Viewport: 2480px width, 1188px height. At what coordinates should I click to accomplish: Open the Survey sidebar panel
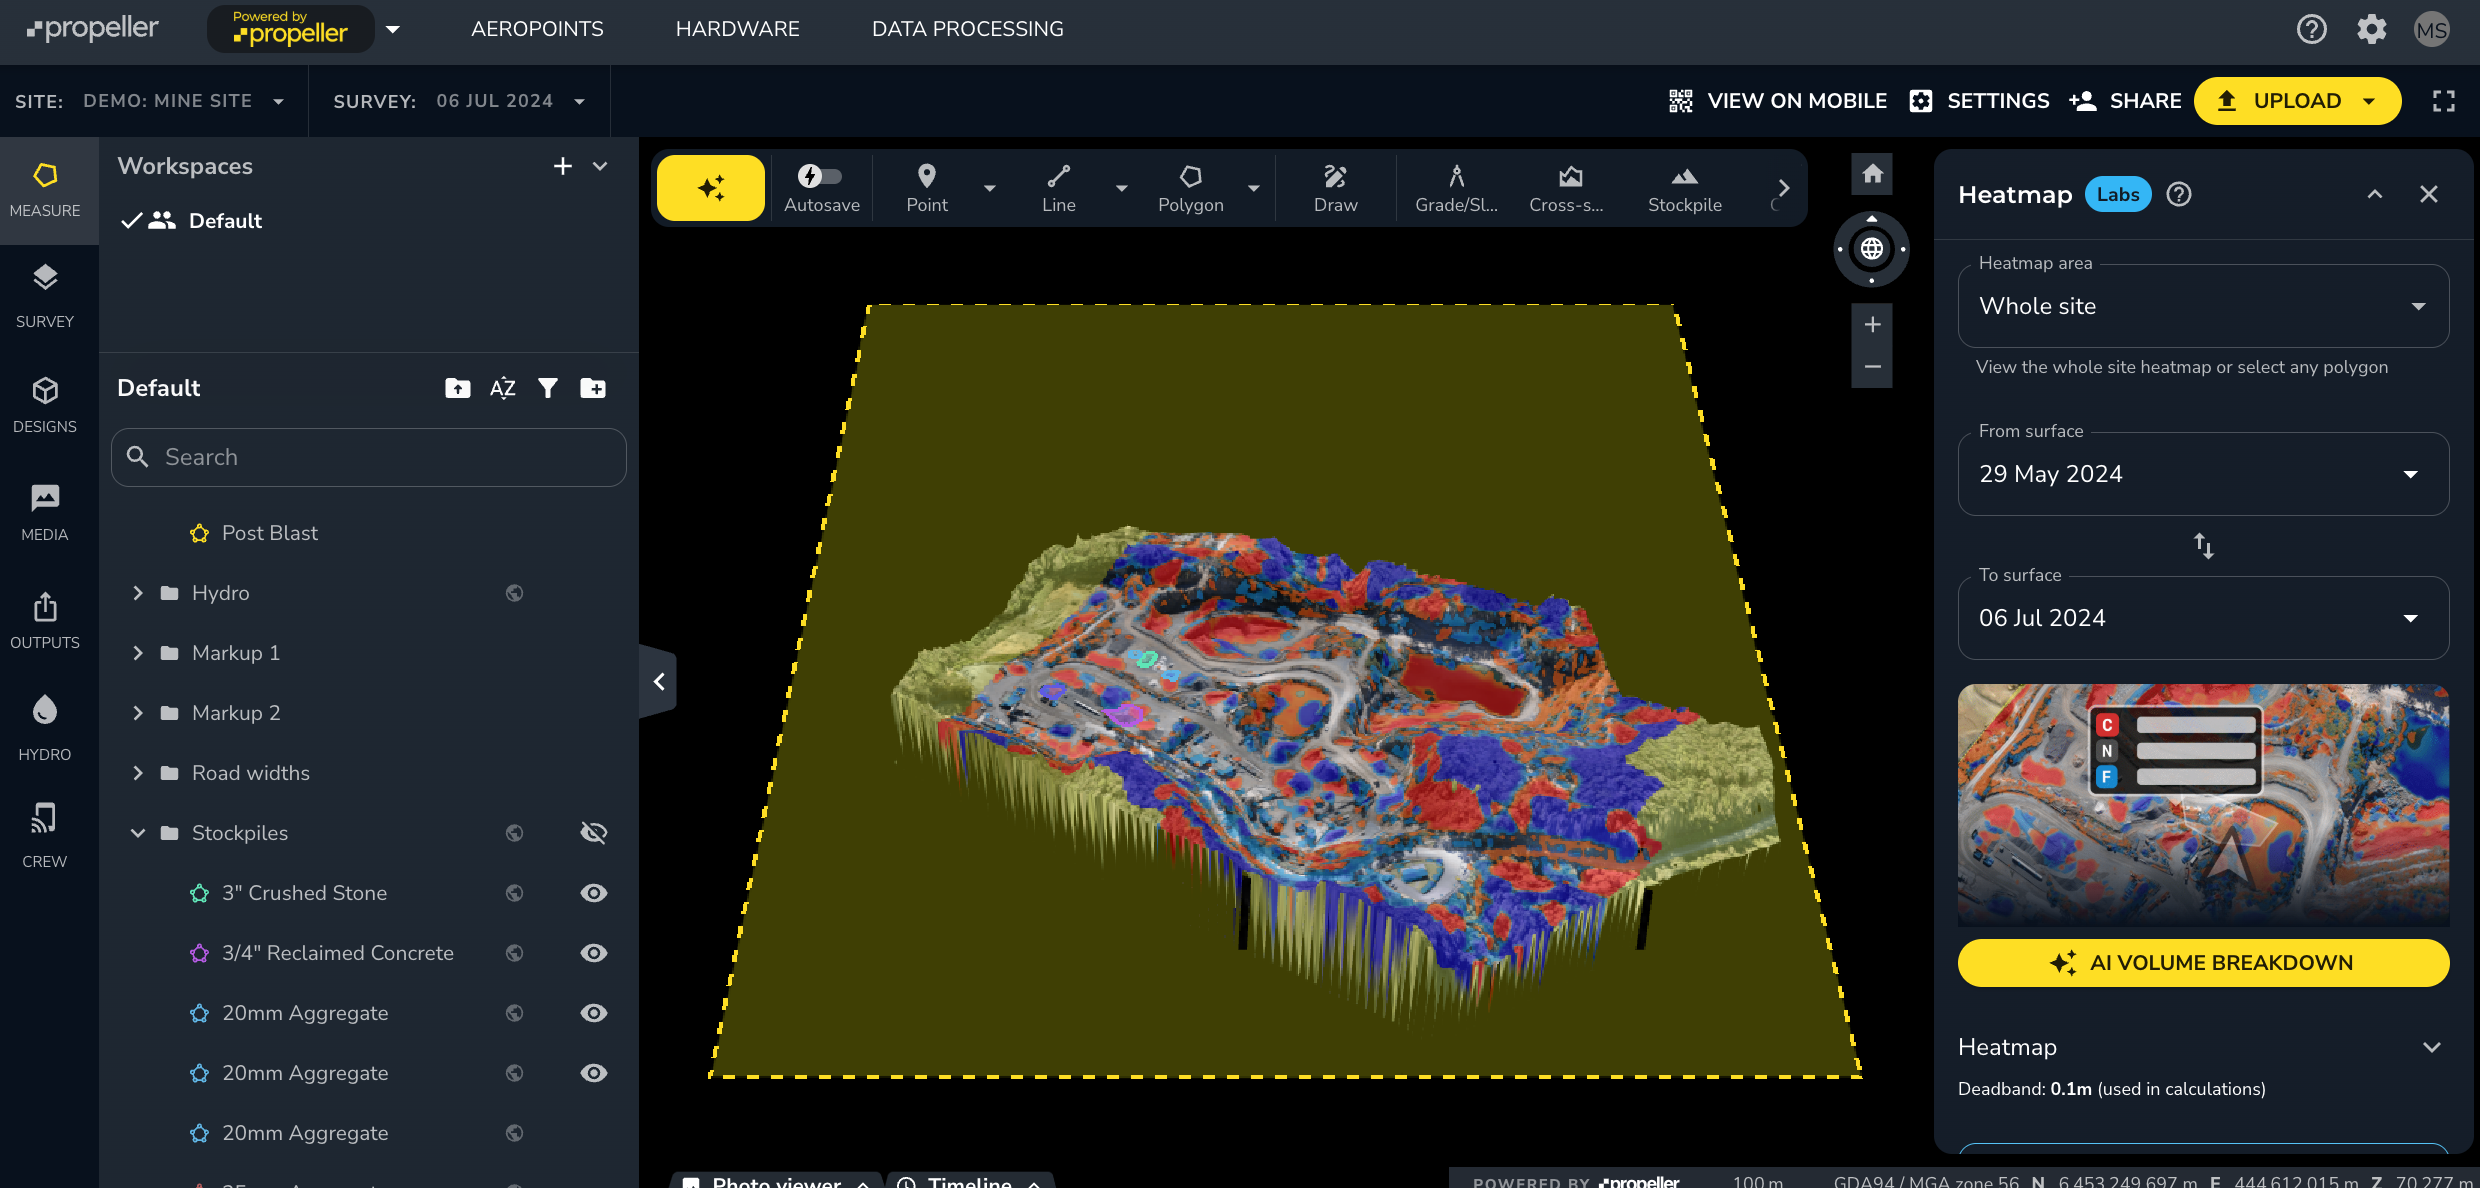pos(45,296)
